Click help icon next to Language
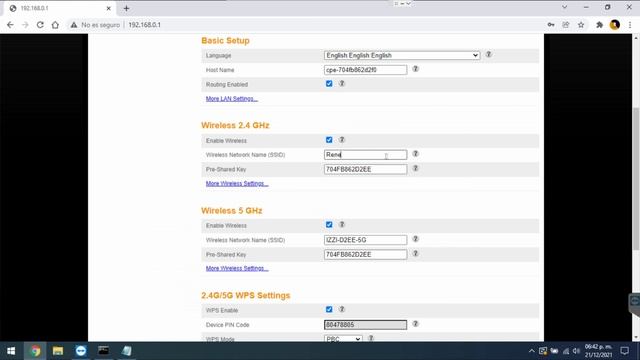 coord(488,55)
